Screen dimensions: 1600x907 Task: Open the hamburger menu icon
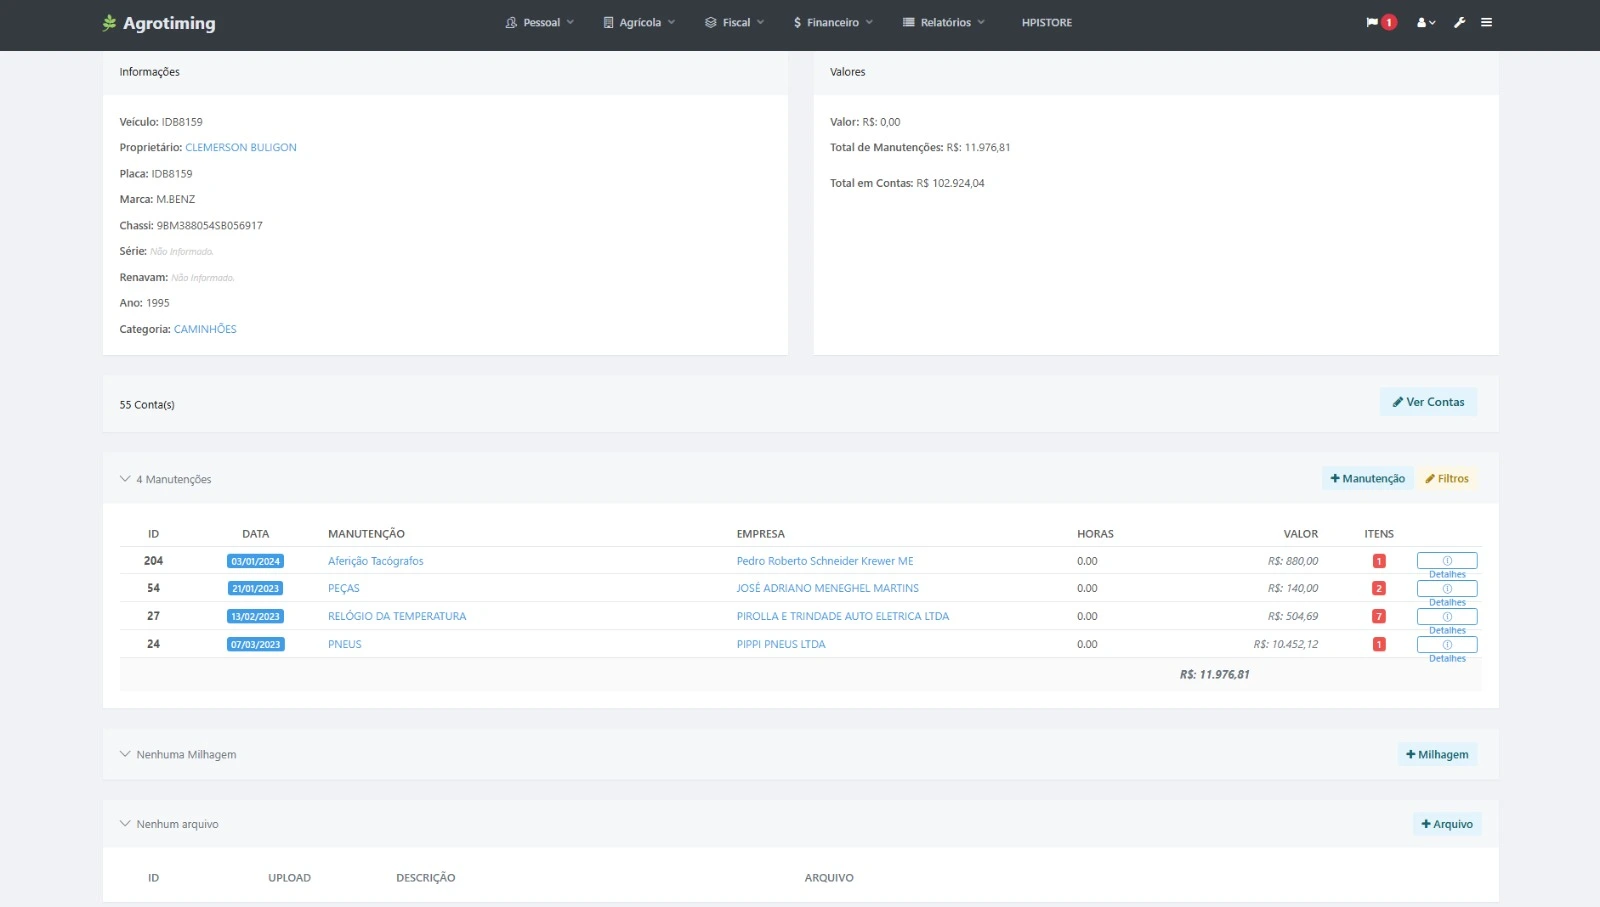point(1487,23)
